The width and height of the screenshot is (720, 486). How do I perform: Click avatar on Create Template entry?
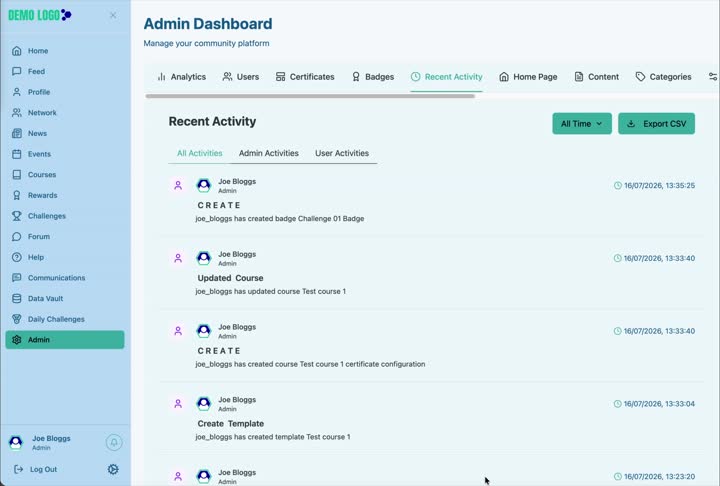pos(204,404)
